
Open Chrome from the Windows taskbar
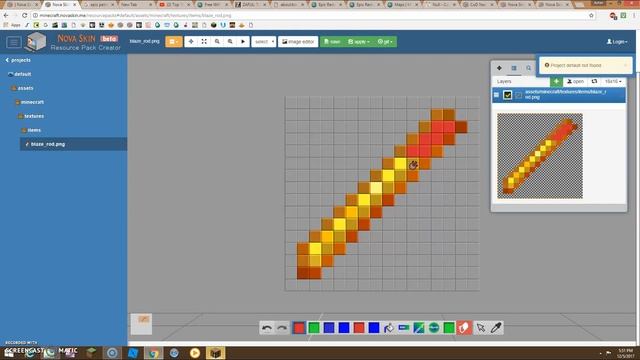point(153,353)
